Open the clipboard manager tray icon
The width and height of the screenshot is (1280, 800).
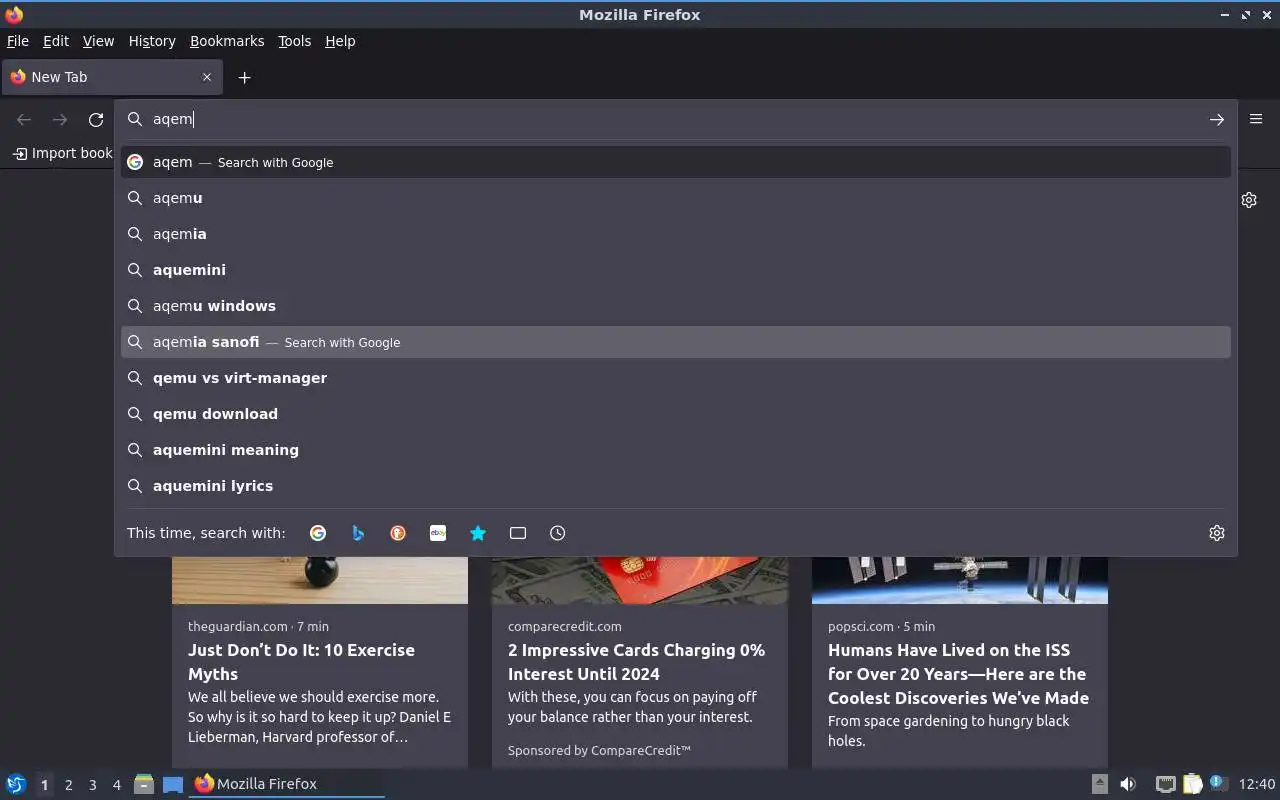(1192, 784)
